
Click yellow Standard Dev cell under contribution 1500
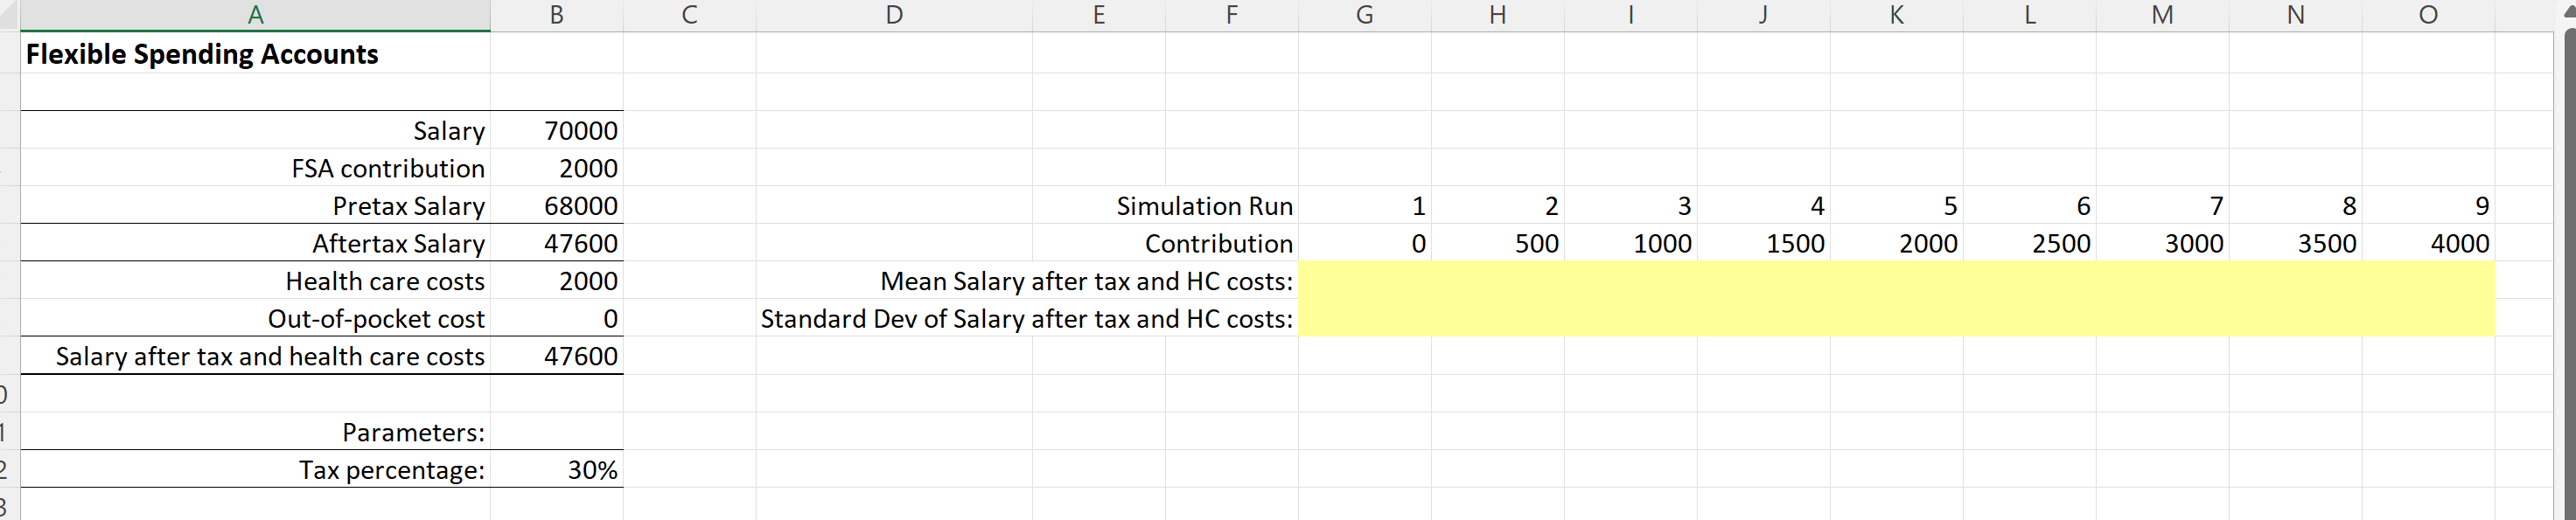tap(1764, 319)
